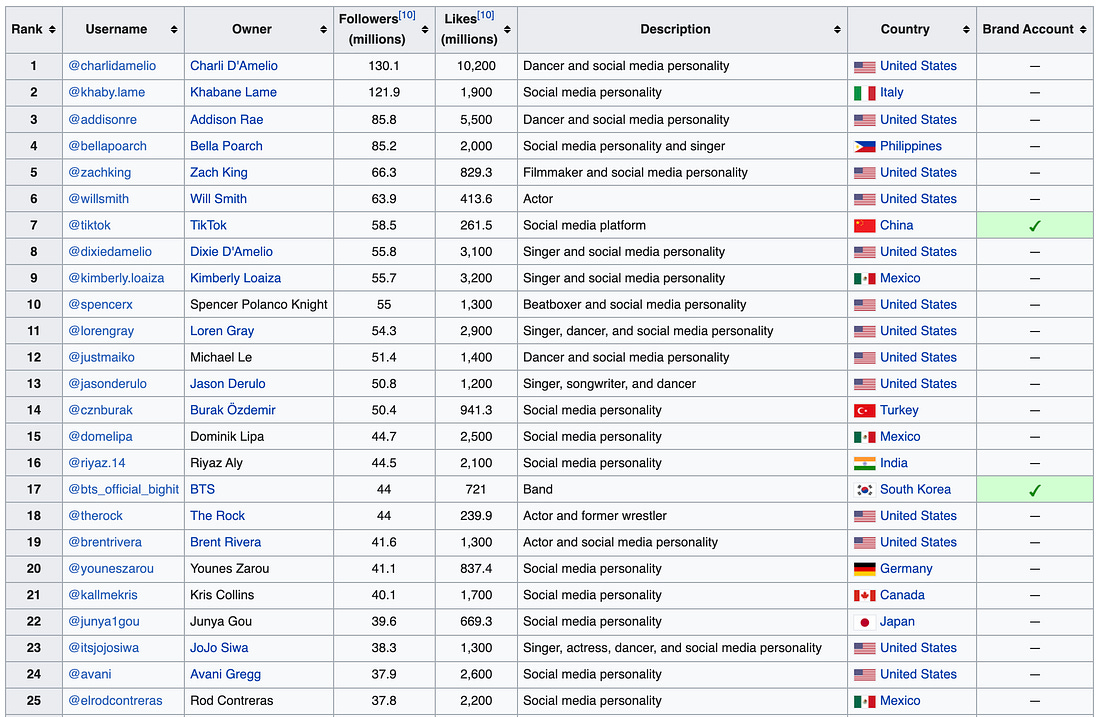Viewport: 1100px width, 717px height.
Task: Open the @khaby.lame username link
Action: click(x=107, y=93)
